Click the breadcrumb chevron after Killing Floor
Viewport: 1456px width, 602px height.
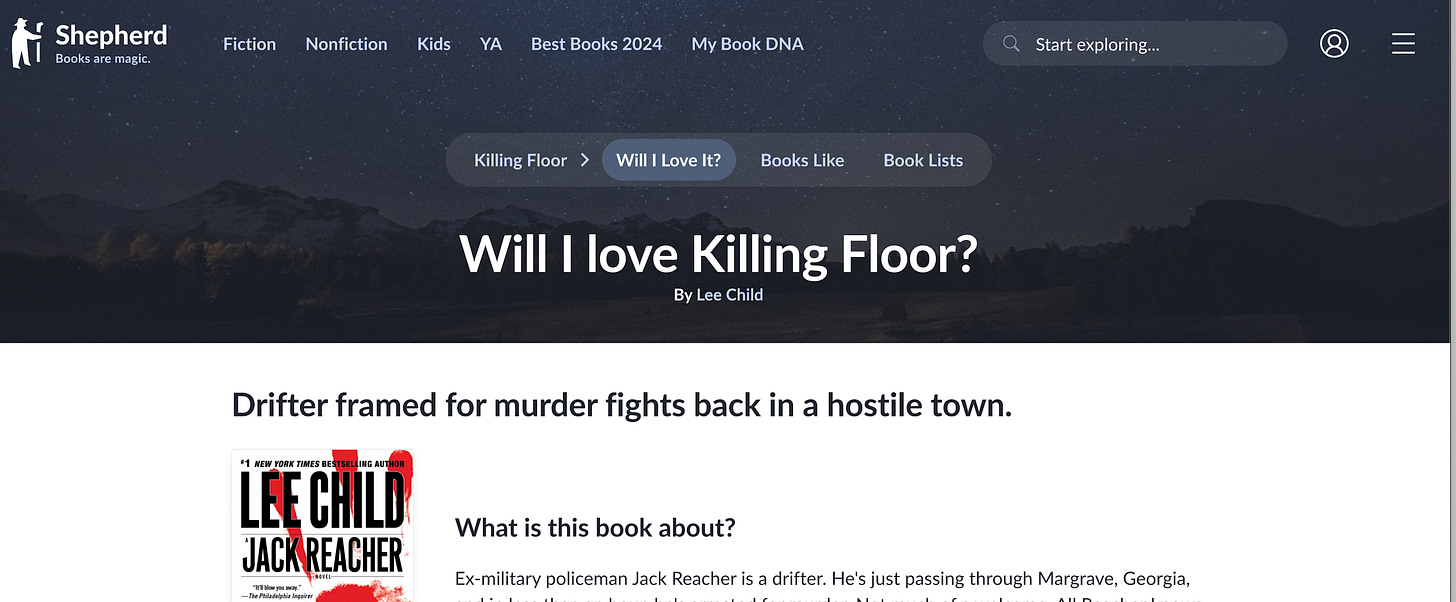tap(585, 160)
